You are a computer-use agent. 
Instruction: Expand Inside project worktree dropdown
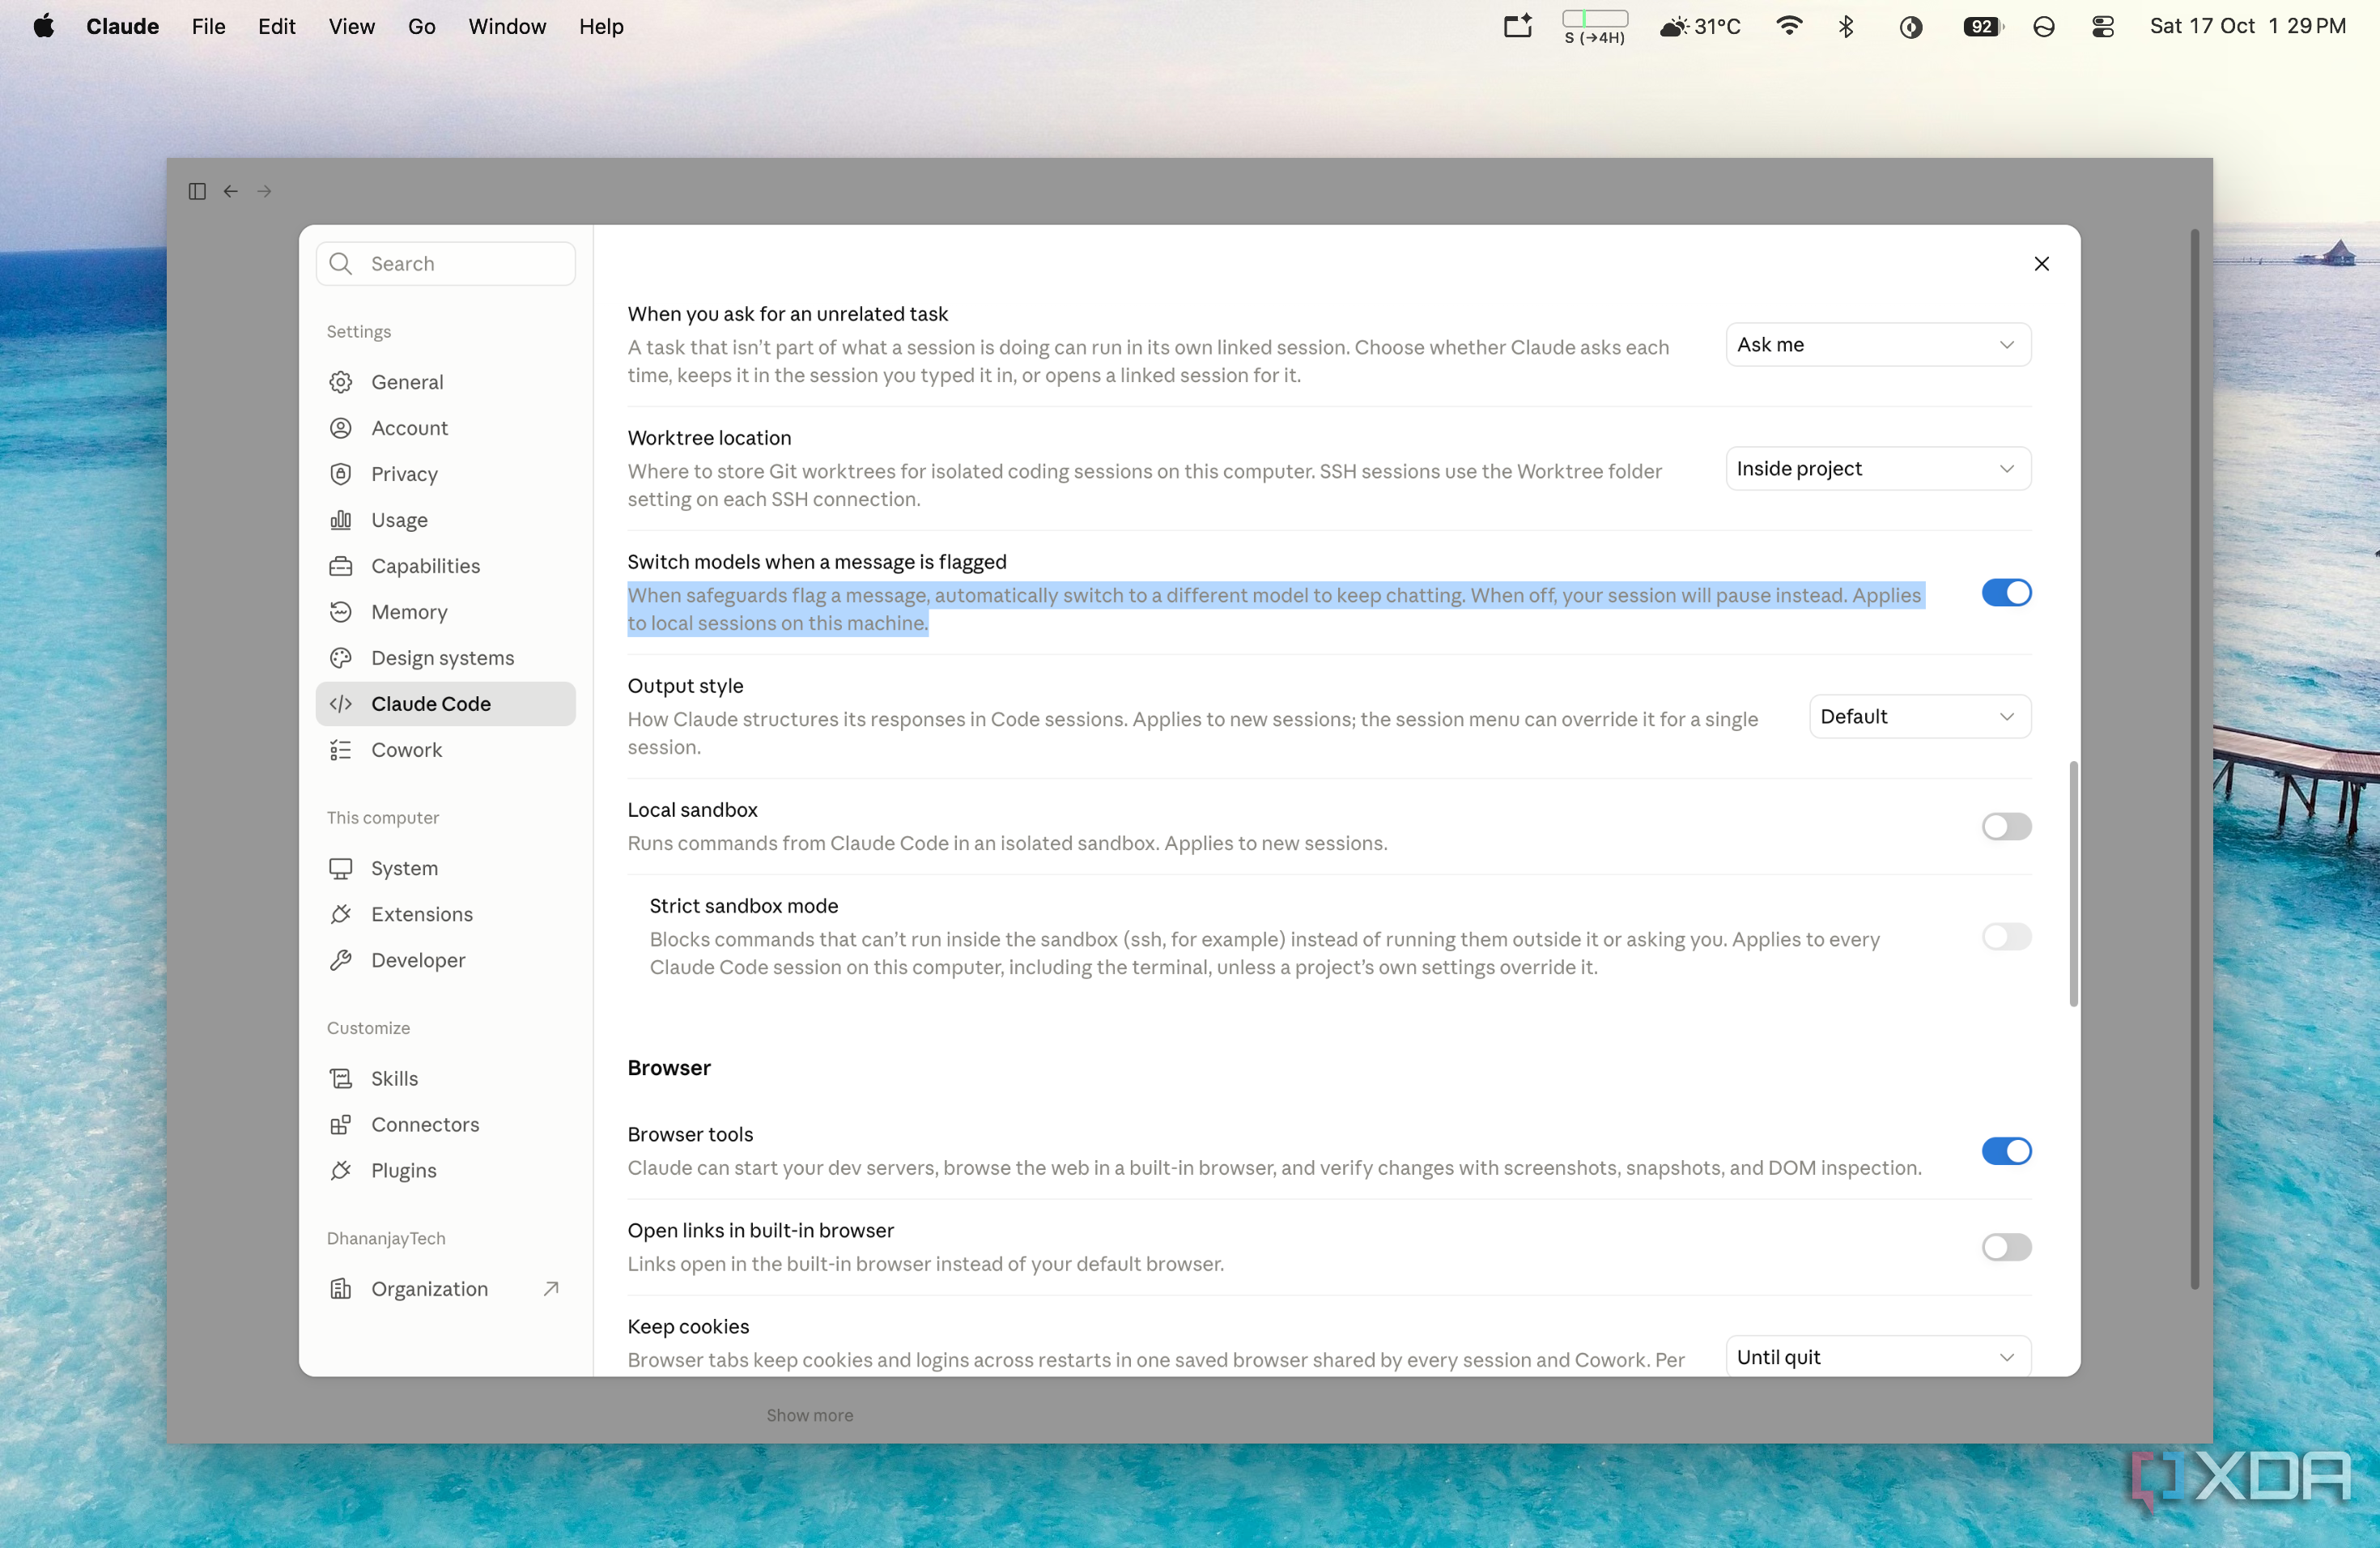pyautogui.click(x=1878, y=469)
